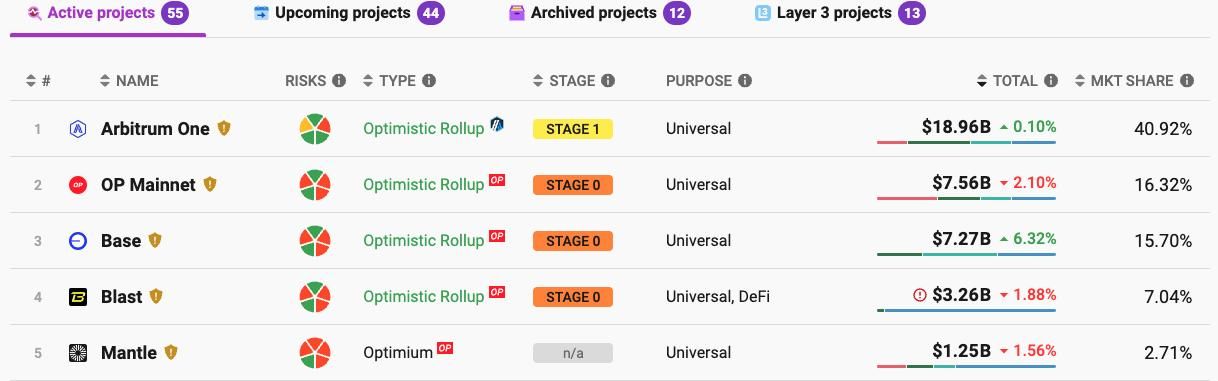Click the value breakdown bar under $7.27B
The height and width of the screenshot is (381, 1218).
point(966,254)
